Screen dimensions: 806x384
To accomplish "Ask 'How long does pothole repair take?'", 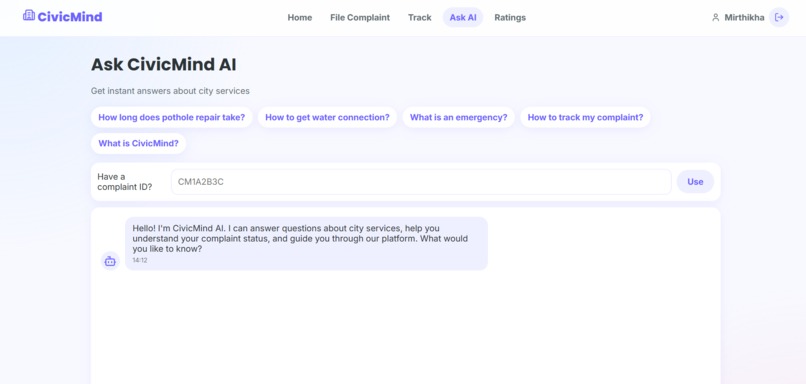I will click(x=172, y=117).
